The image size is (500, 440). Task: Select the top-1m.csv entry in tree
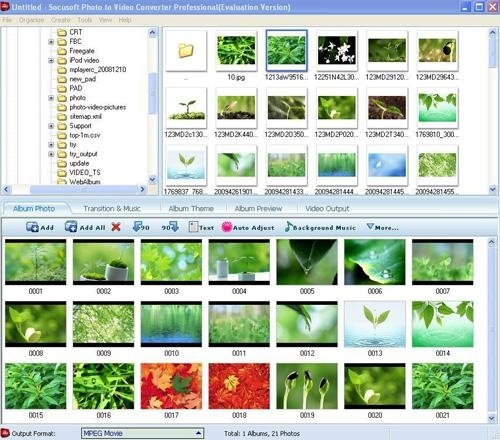79,135
